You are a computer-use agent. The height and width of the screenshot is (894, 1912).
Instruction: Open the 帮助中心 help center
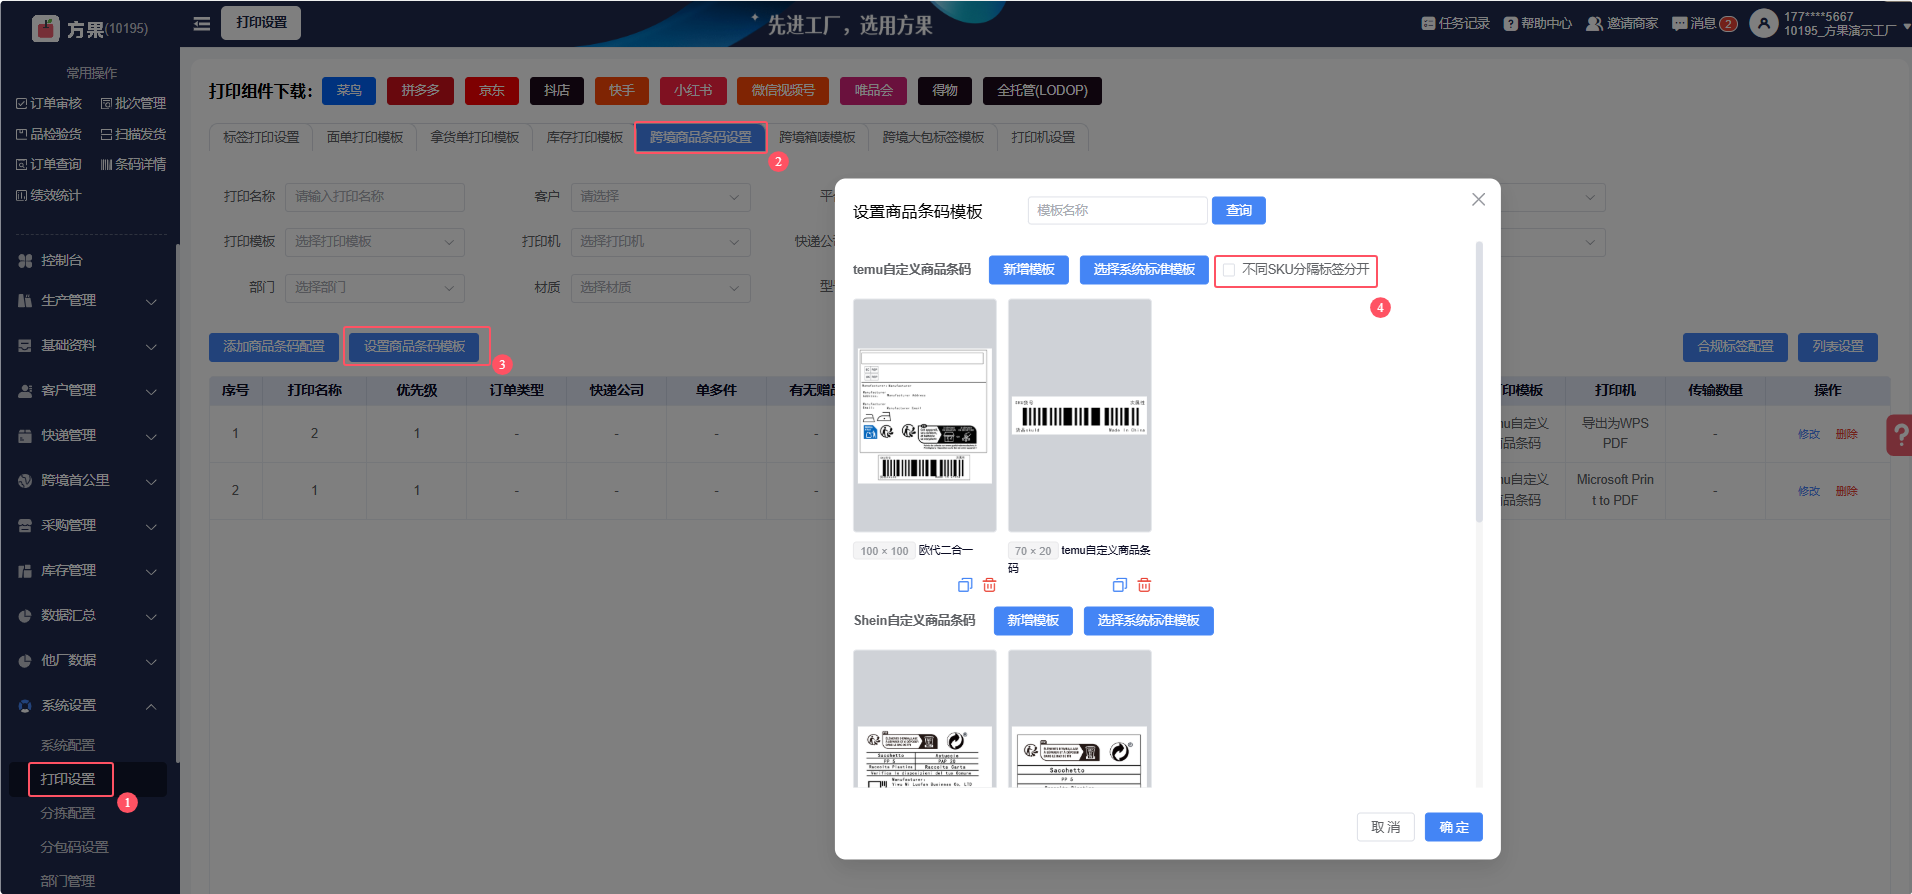coord(1537,23)
